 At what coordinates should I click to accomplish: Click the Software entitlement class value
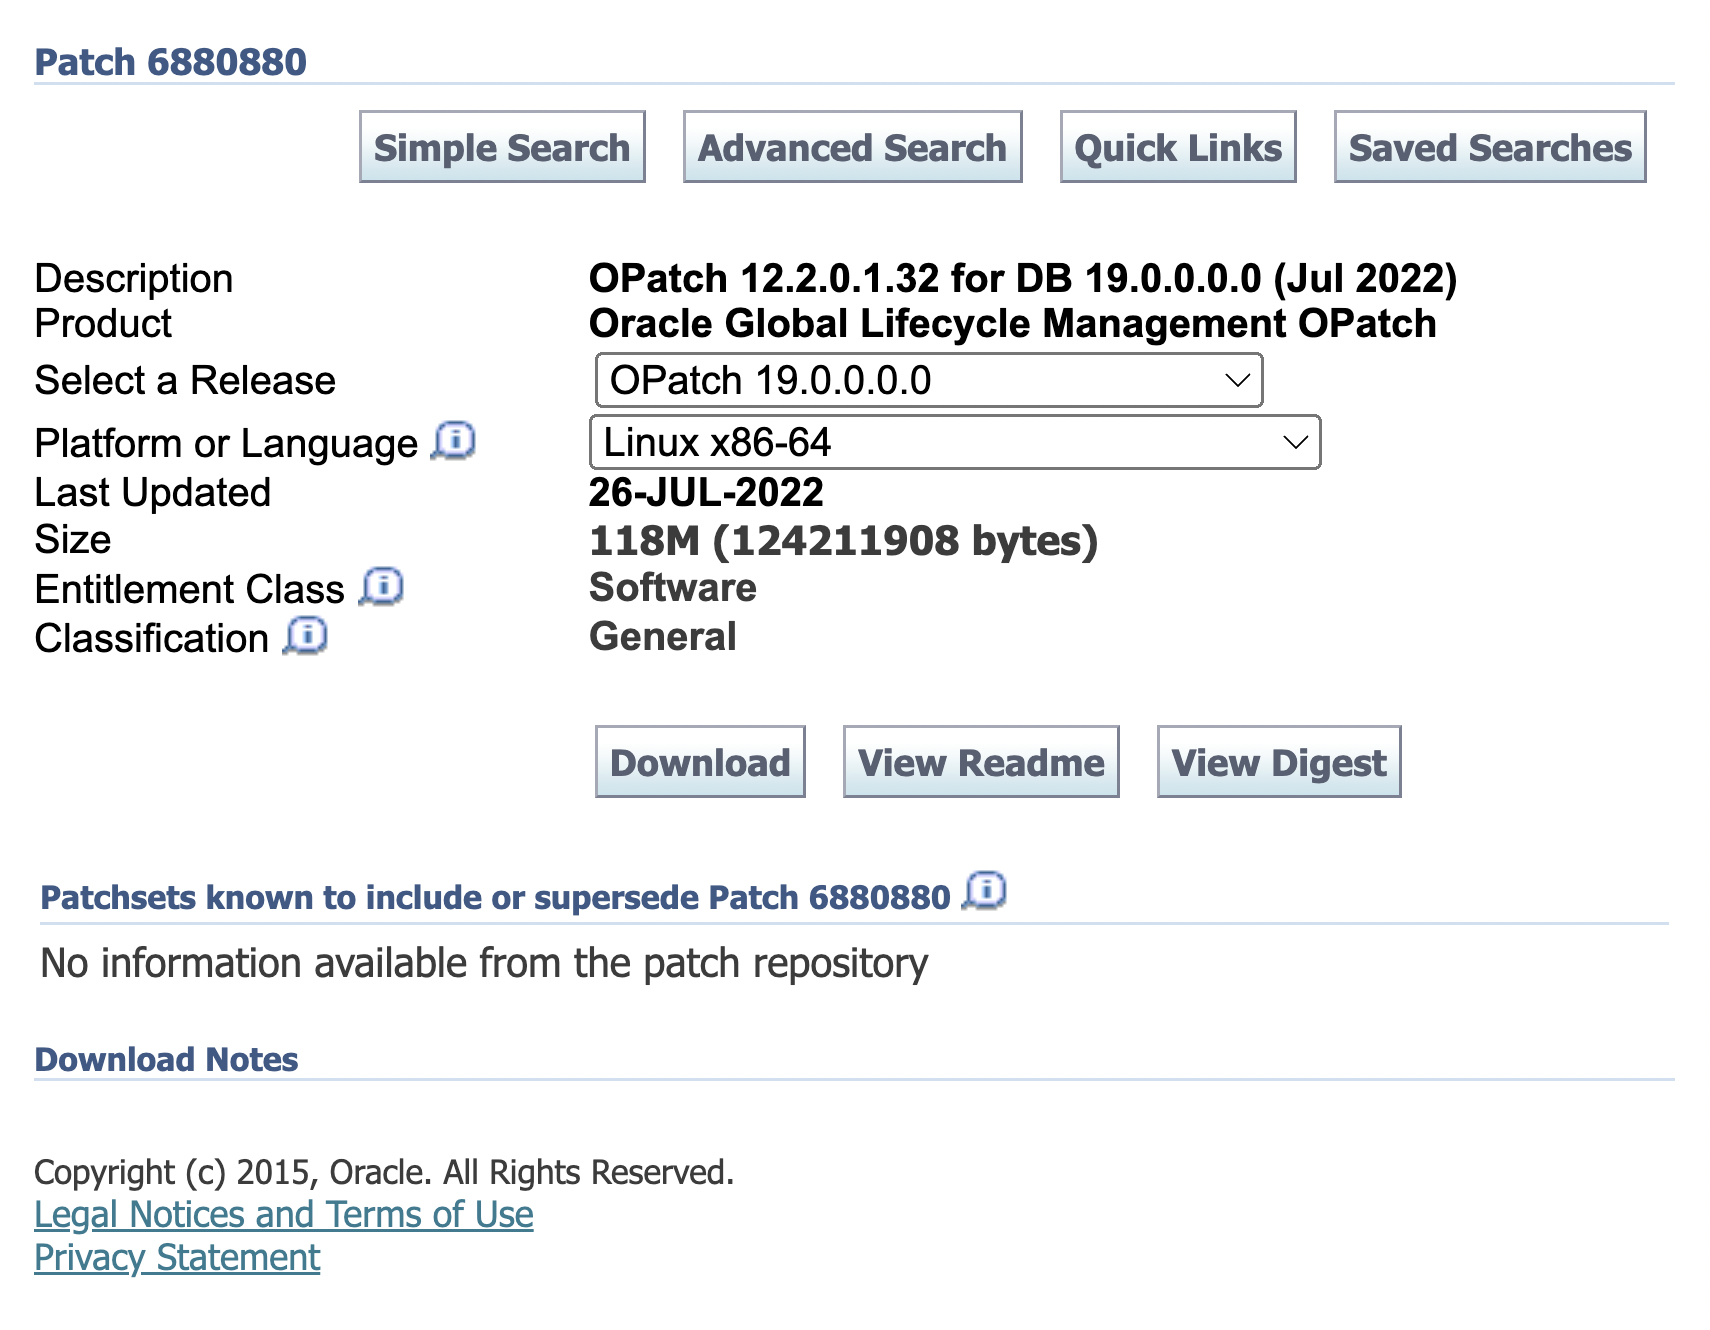coord(673,587)
